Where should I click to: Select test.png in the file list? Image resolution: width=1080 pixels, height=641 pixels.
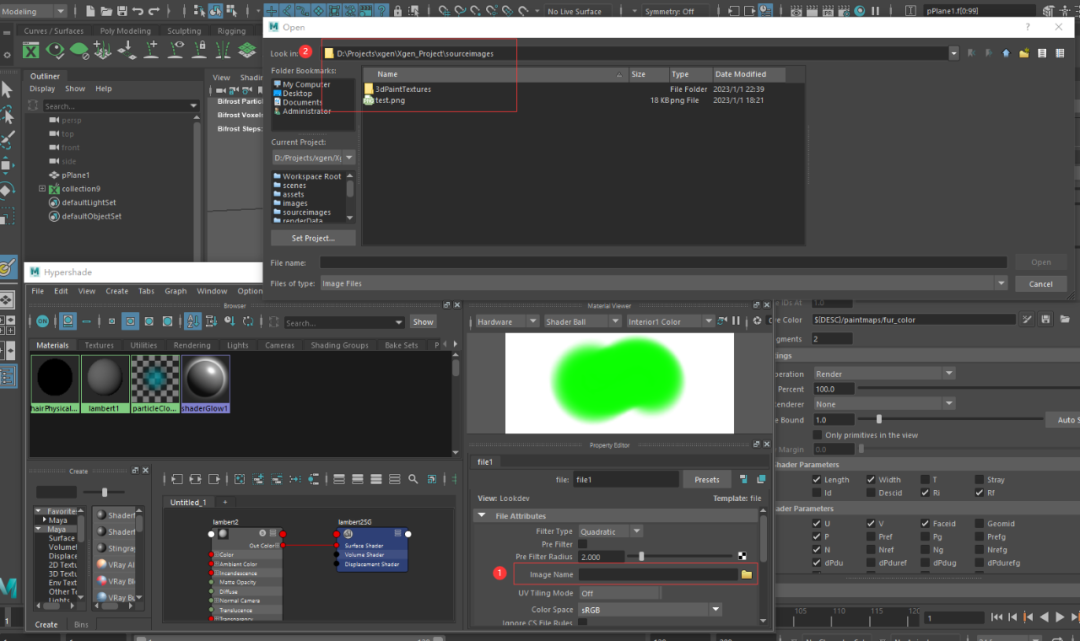pos(390,101)
